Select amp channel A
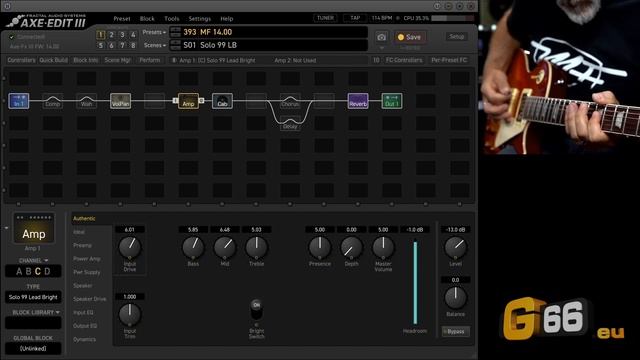 [x=19, y=271]
